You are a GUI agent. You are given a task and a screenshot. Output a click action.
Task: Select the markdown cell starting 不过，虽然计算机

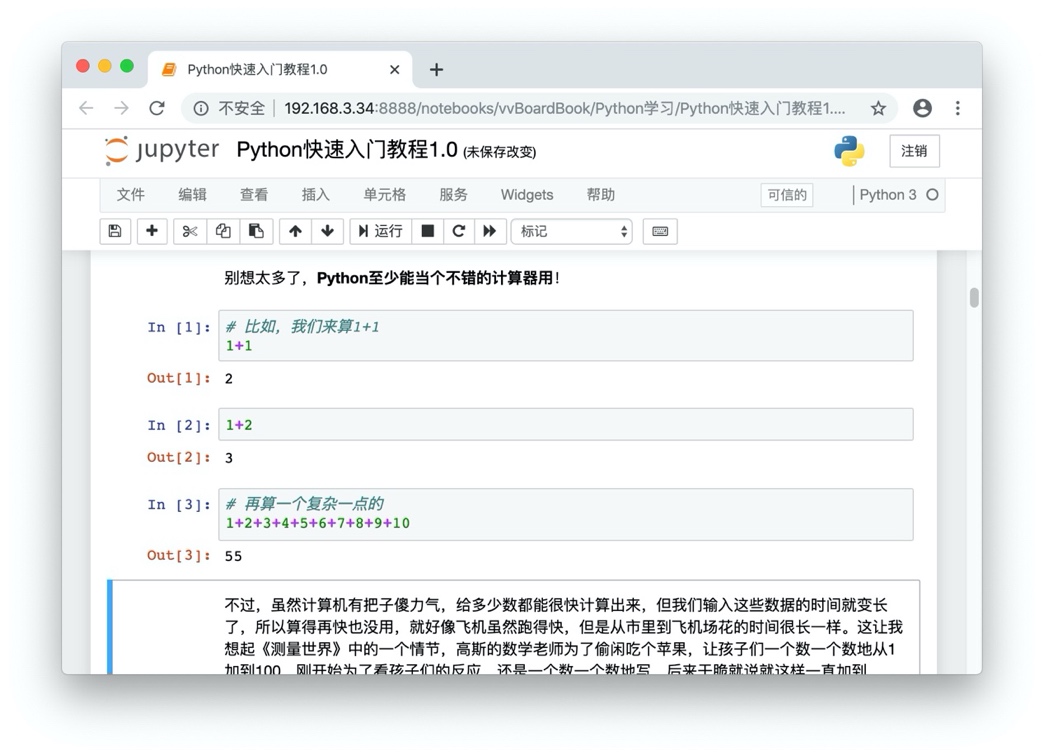coord(514,627)
